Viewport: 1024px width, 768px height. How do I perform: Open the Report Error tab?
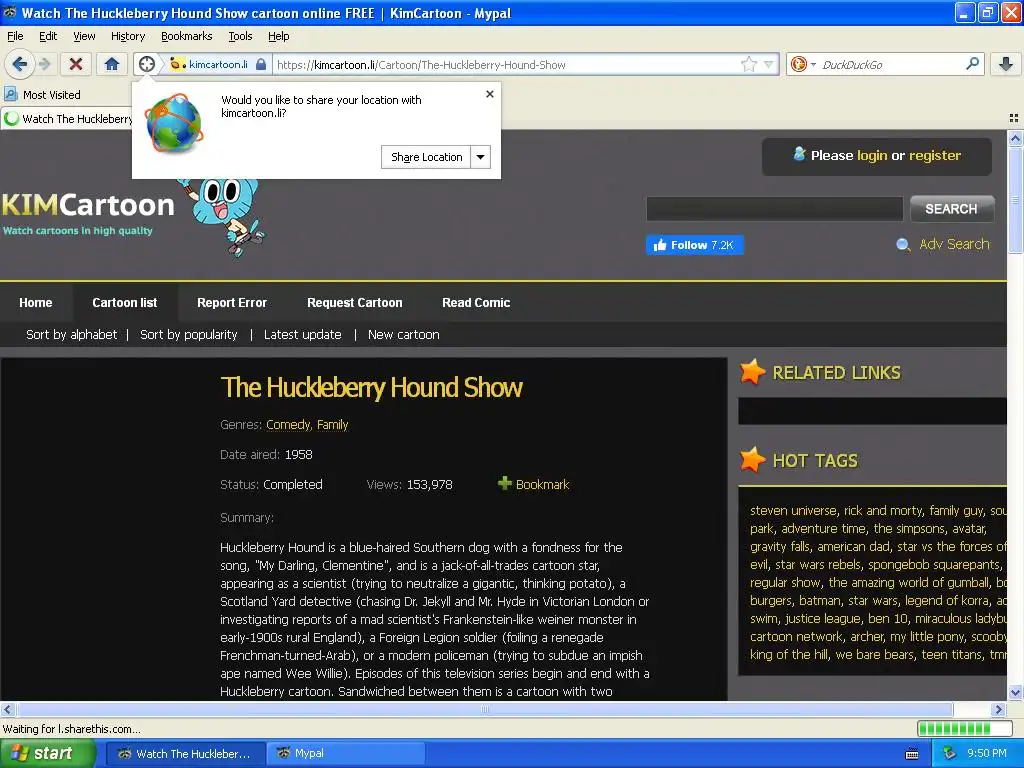[232, 303]
